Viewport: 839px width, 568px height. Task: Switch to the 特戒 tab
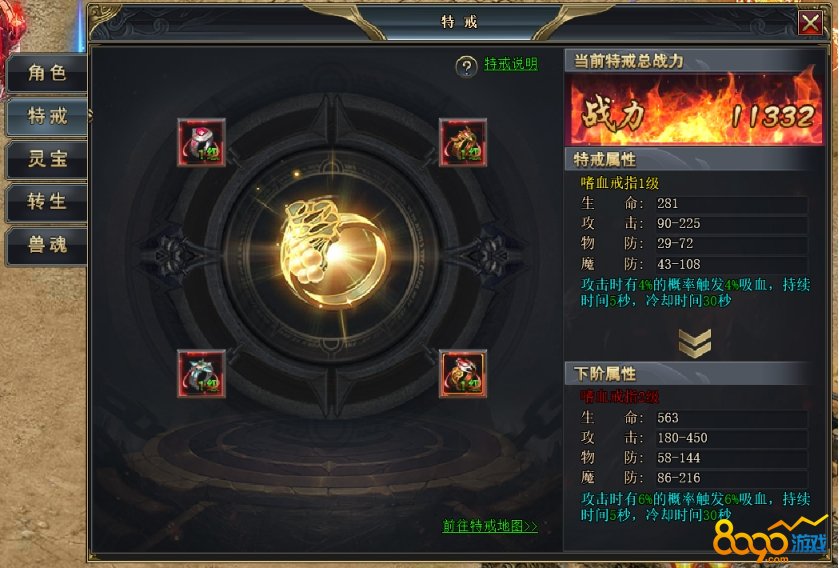click(47, 116)
